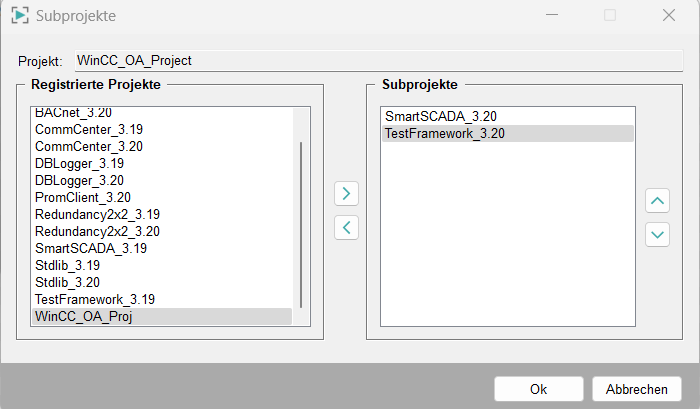
Task: Click the Projekt name field
Action: [379, 60]
